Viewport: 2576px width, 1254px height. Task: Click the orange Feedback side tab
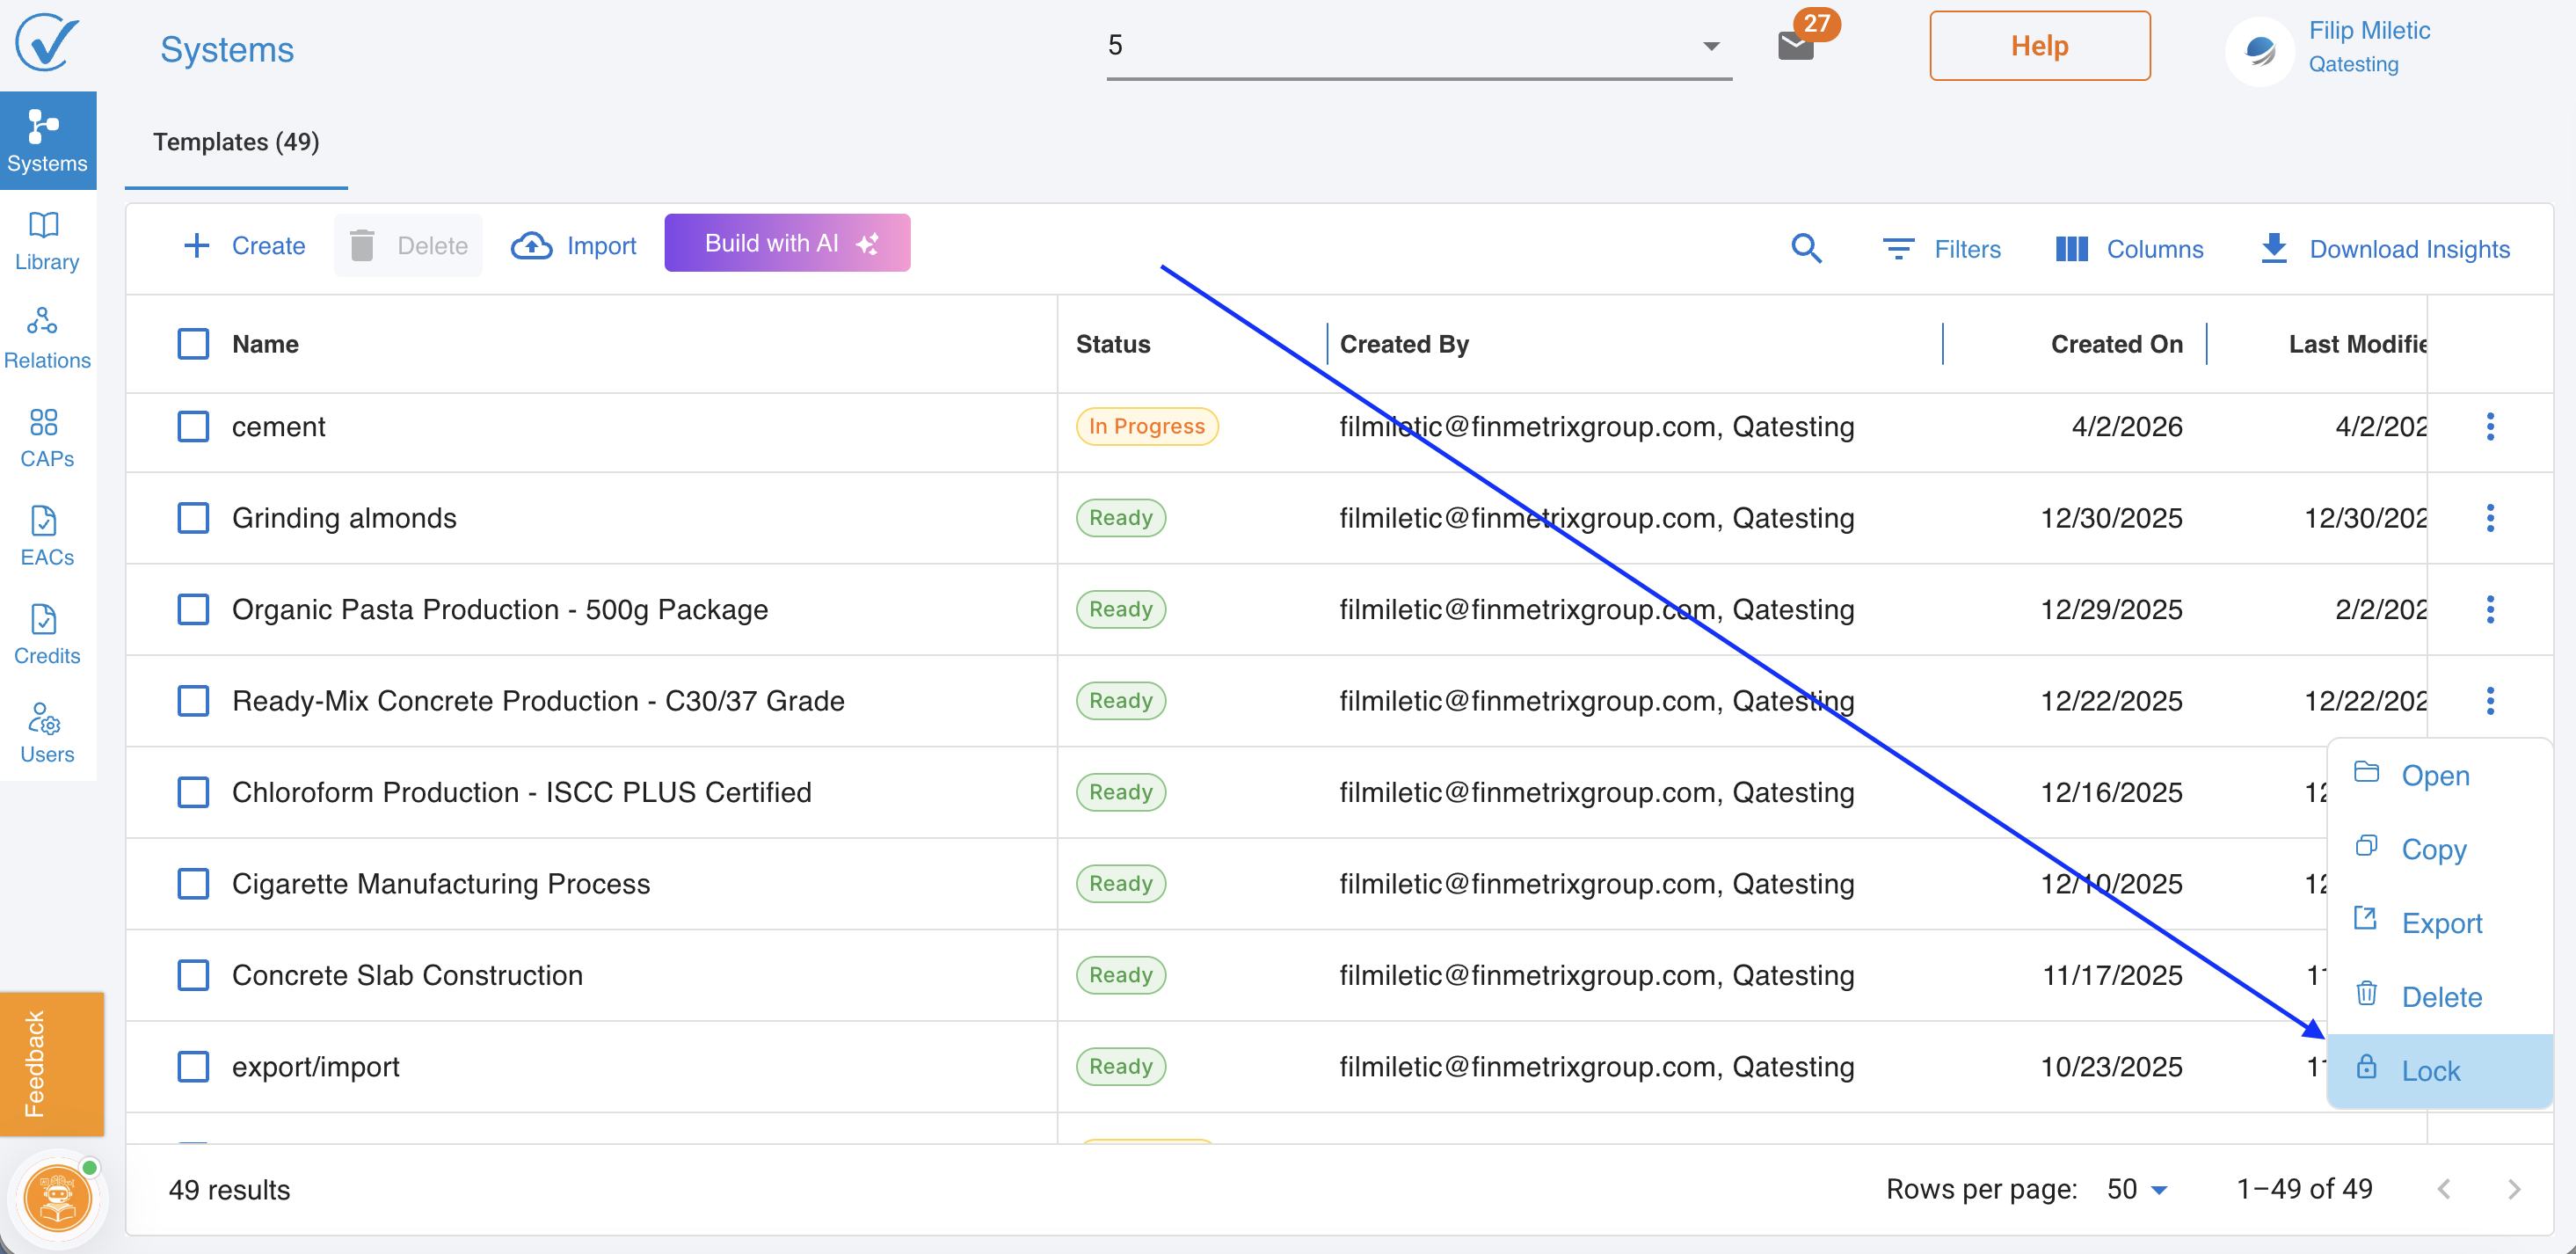(x=52, y=1063)
